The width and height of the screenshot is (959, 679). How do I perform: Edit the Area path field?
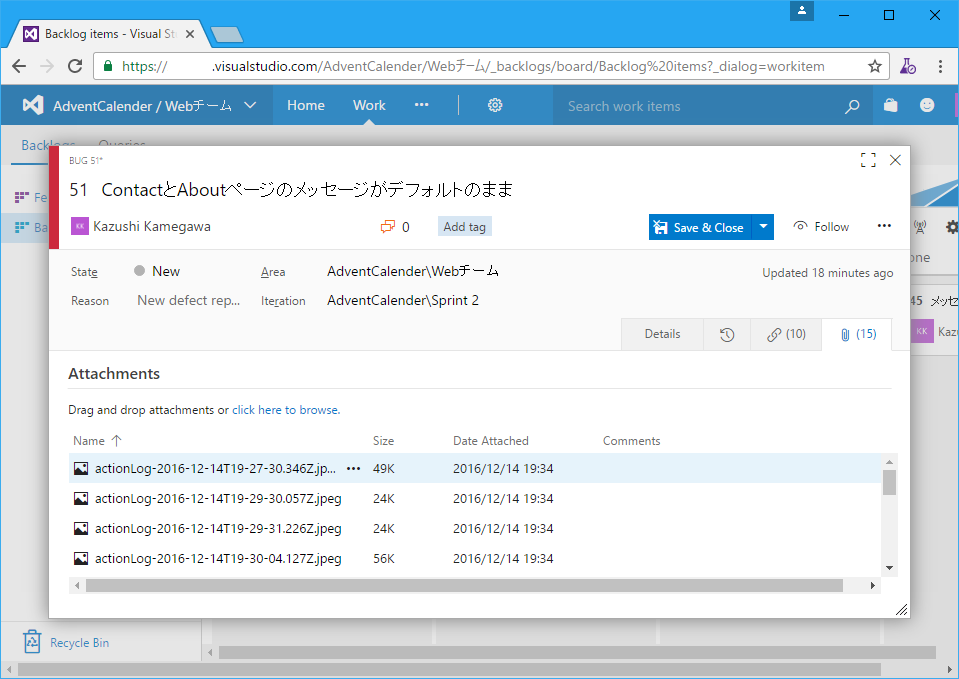(x=413, y=271)
